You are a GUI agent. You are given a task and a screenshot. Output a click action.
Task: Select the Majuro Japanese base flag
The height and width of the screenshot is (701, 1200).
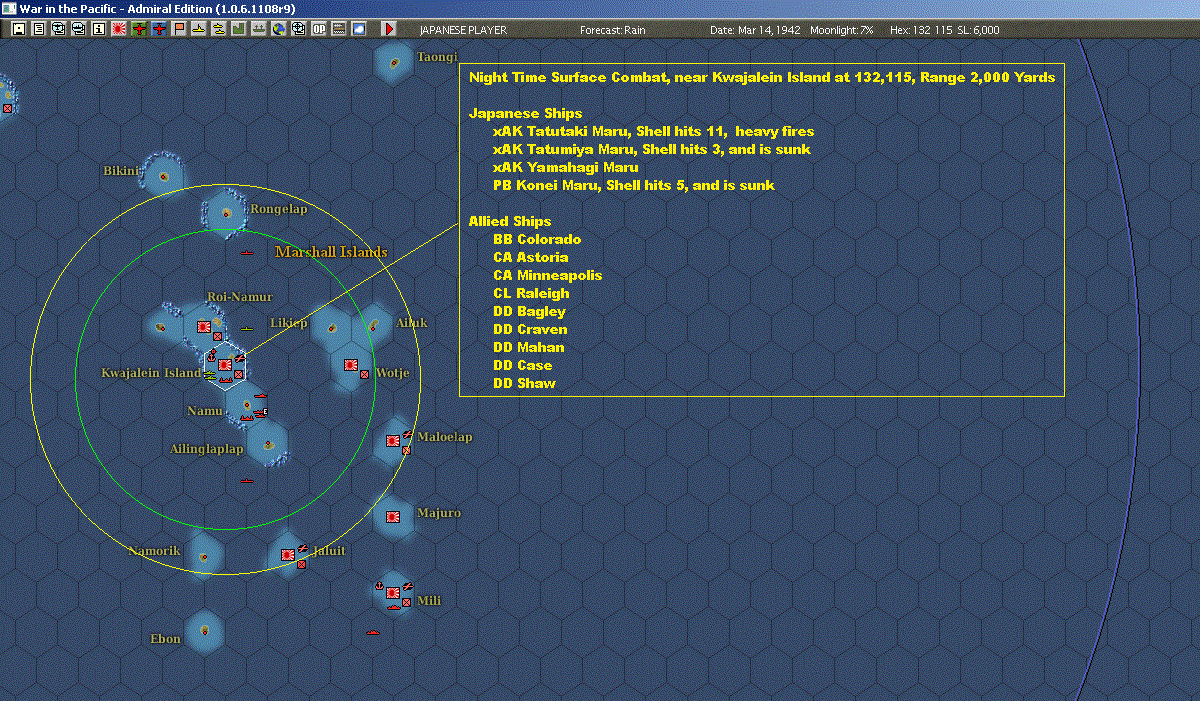coord(392,516)
